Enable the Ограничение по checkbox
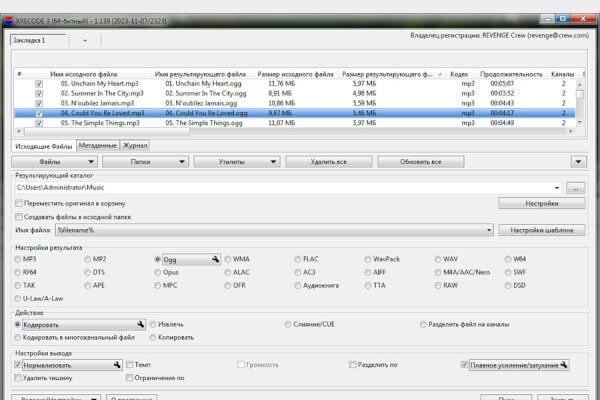 [x=129, y=378]
